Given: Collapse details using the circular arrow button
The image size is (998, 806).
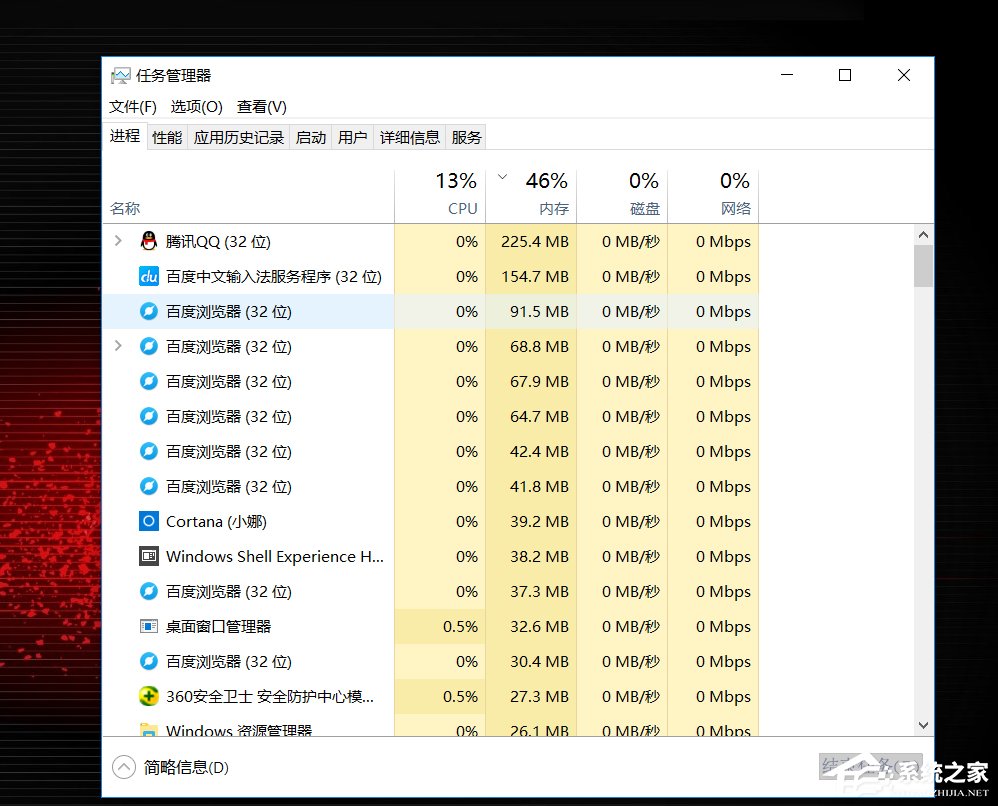Looking at the screenshot, I should (x=124, y=767).
